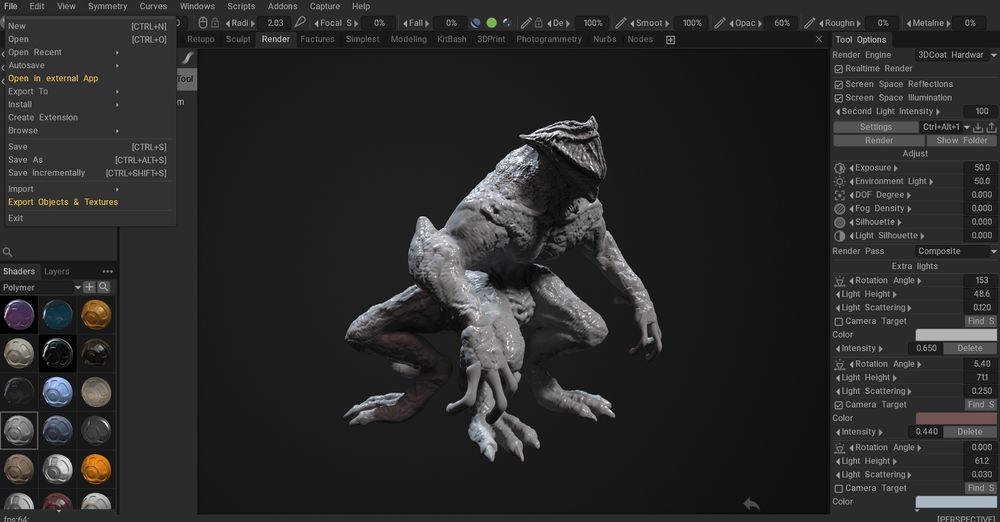This screenshot has height=522, width=1000.
Task: Toggle the Screen Space Reflections checkbox
Action: tap(839, 84)
